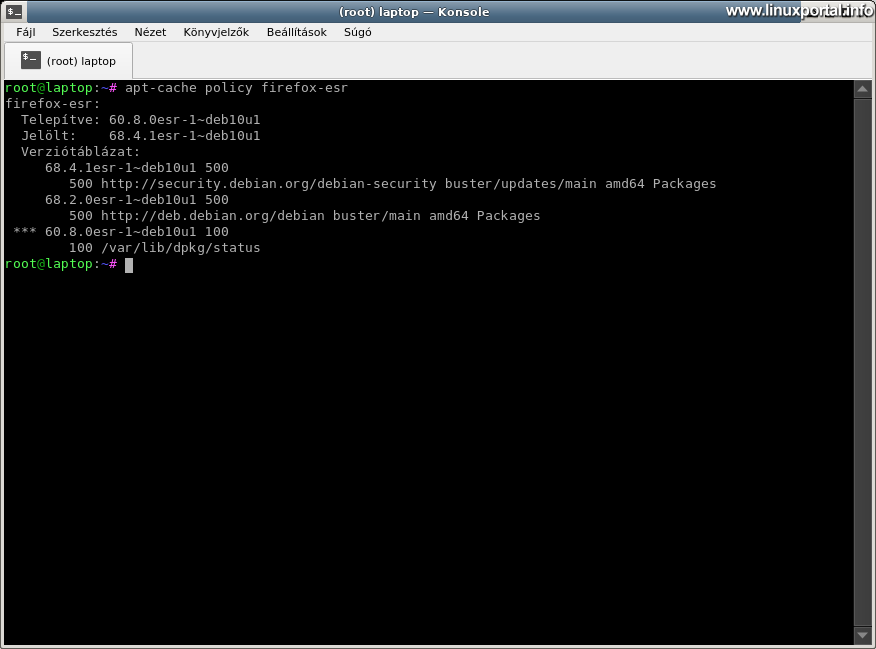
Task: Click the scrollbar up arrow
Action: point(862,88)
